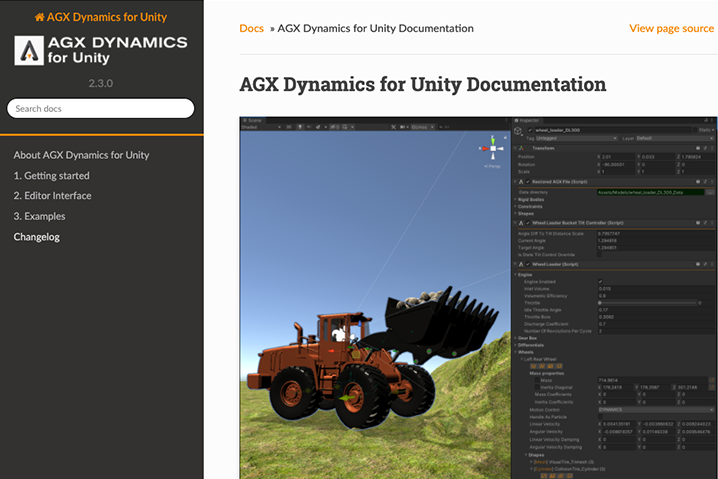718x479 pixels.
Task: Toggle the 2D view button in Scene toolbar
Action: tap(289, 127)
